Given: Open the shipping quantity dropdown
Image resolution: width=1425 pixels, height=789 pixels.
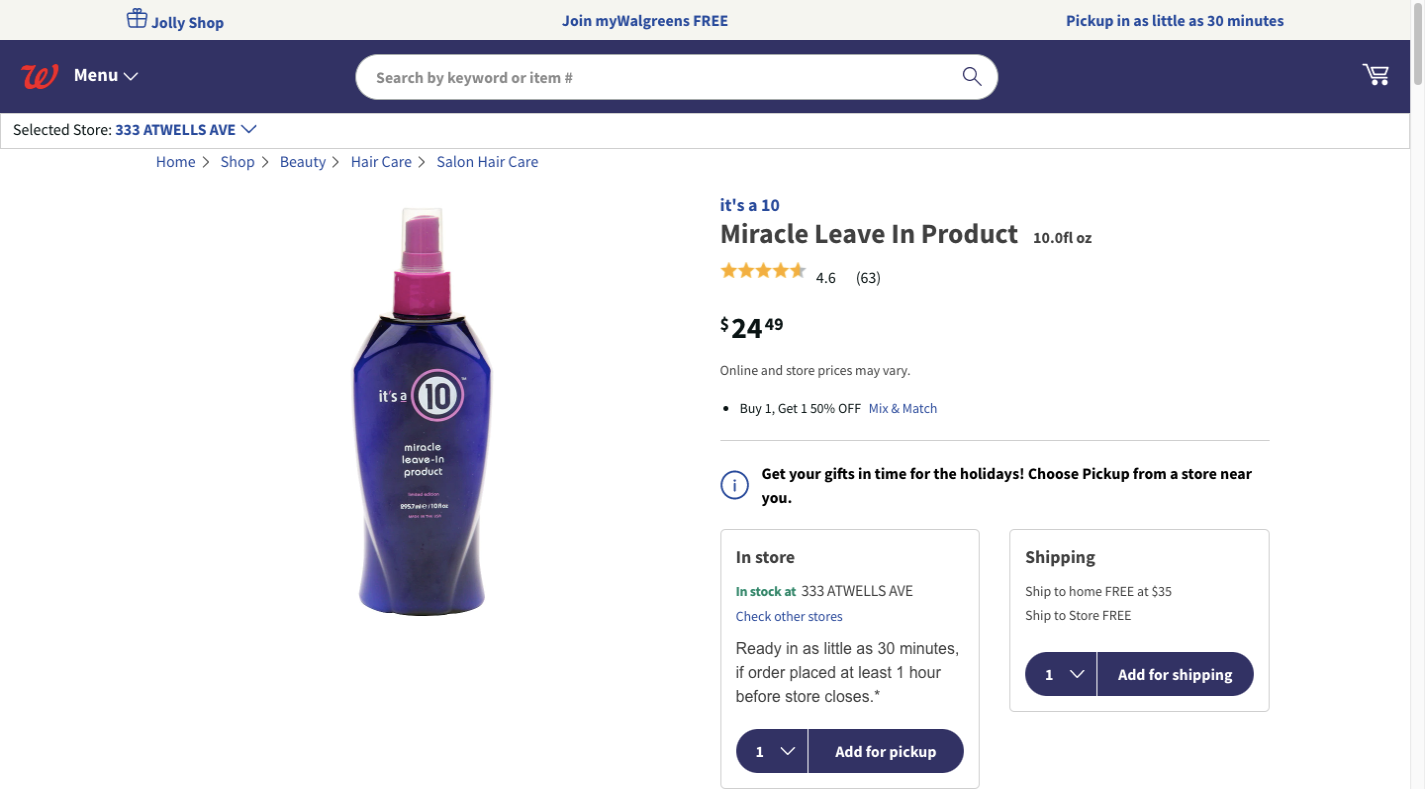Looking at the screenshot, I should 1062,675.
